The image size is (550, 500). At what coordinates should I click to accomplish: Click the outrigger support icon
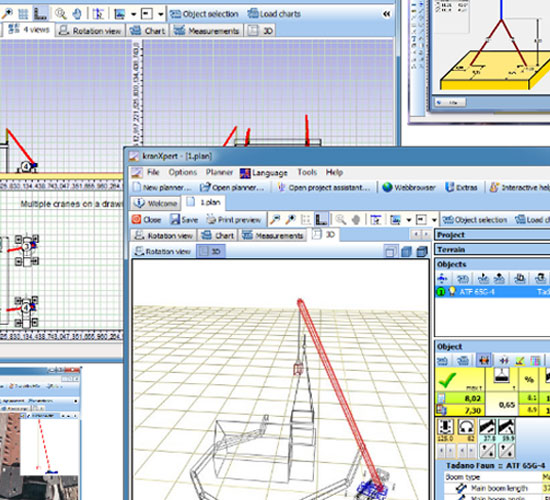tap(445, 427)
